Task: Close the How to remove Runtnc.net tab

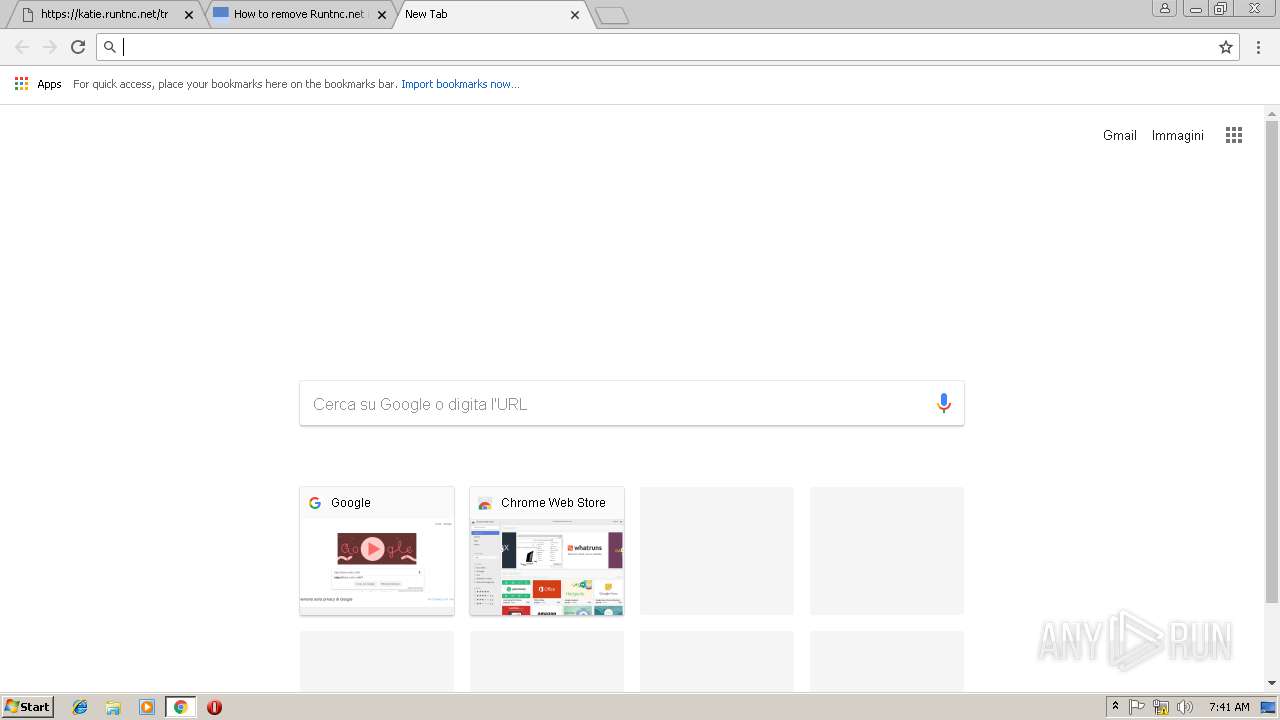Action: pos(382,15)
